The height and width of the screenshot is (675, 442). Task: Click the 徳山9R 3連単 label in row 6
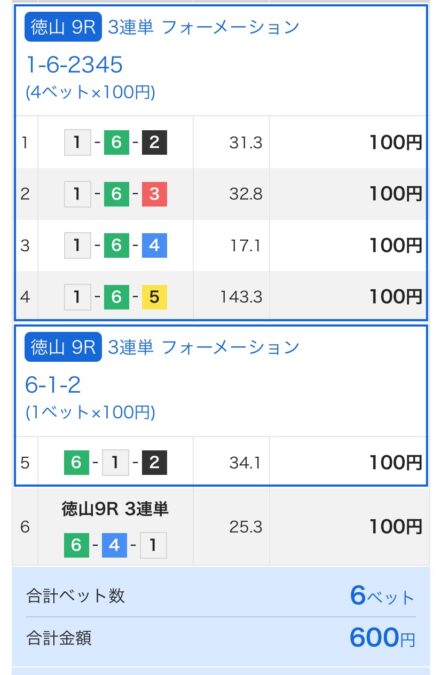(115, 509)
